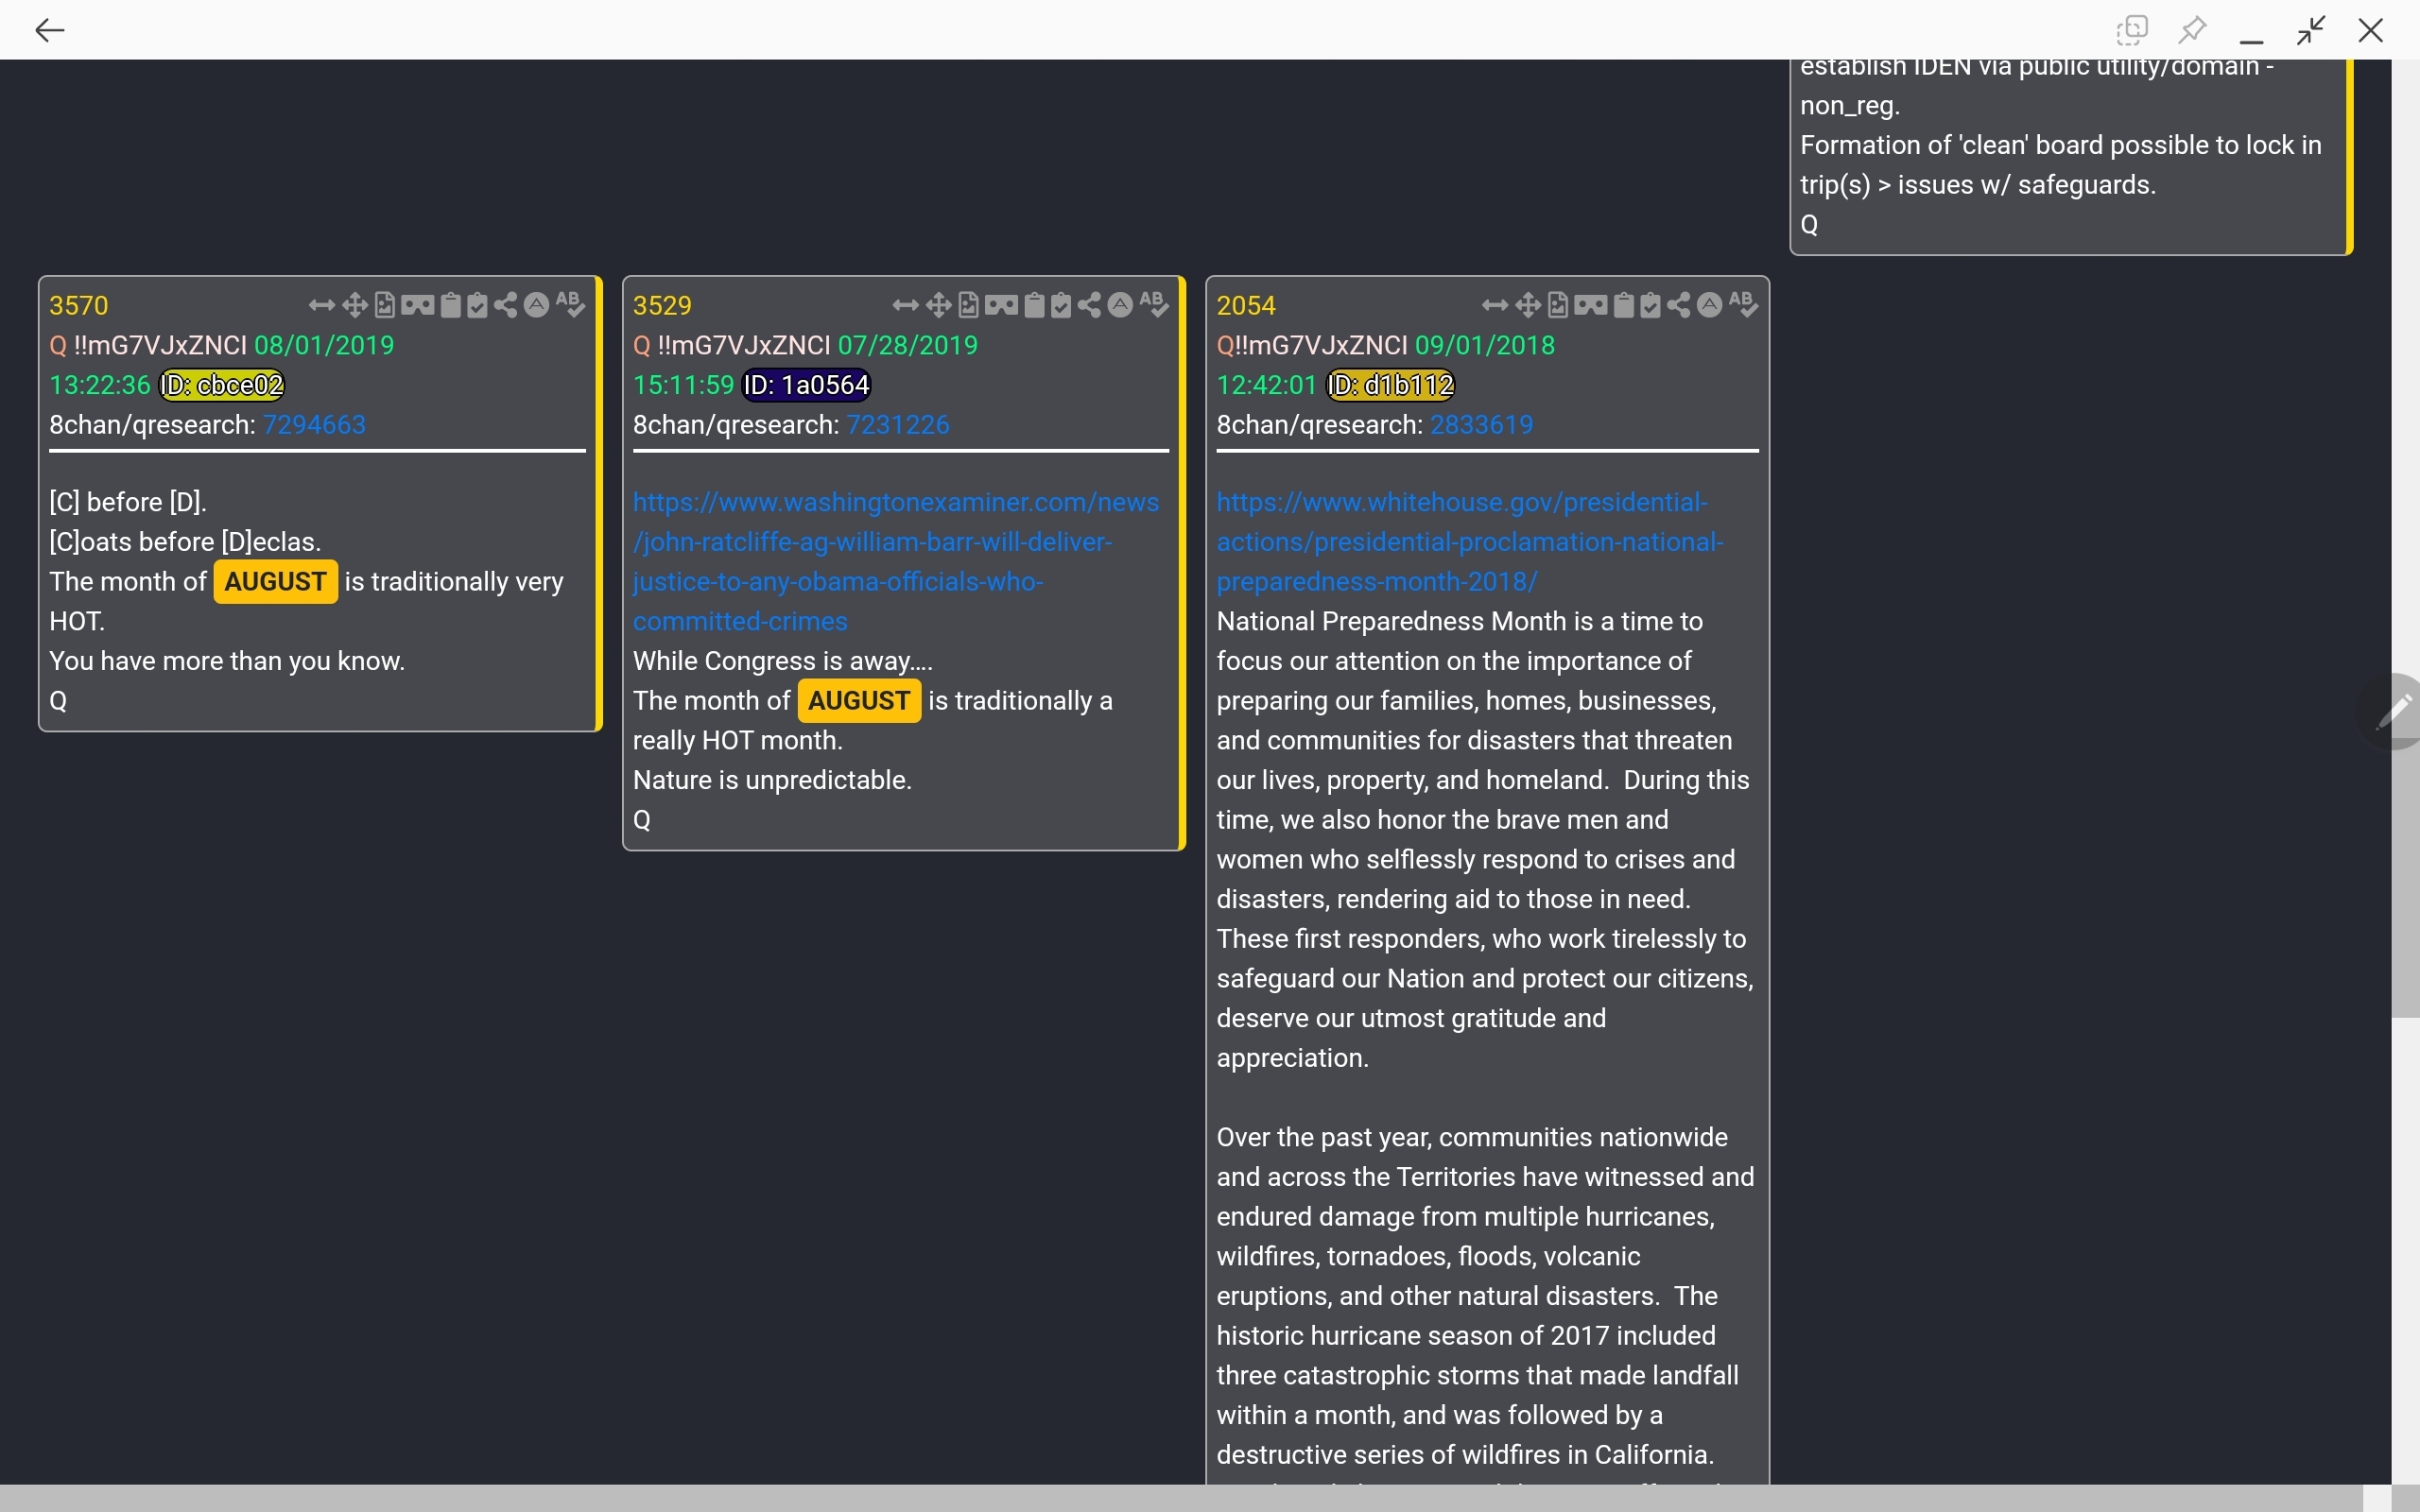This screenshot has height=1512, width=2420.
Task: Click the ID: cbce02 badge
Action: [223, 385]
